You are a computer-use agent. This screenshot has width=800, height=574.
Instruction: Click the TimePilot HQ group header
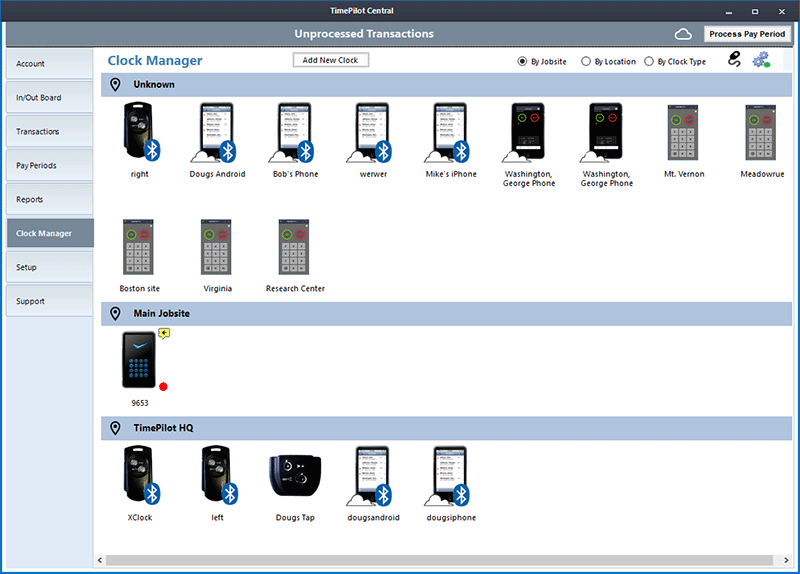click(x=163, y=428)
